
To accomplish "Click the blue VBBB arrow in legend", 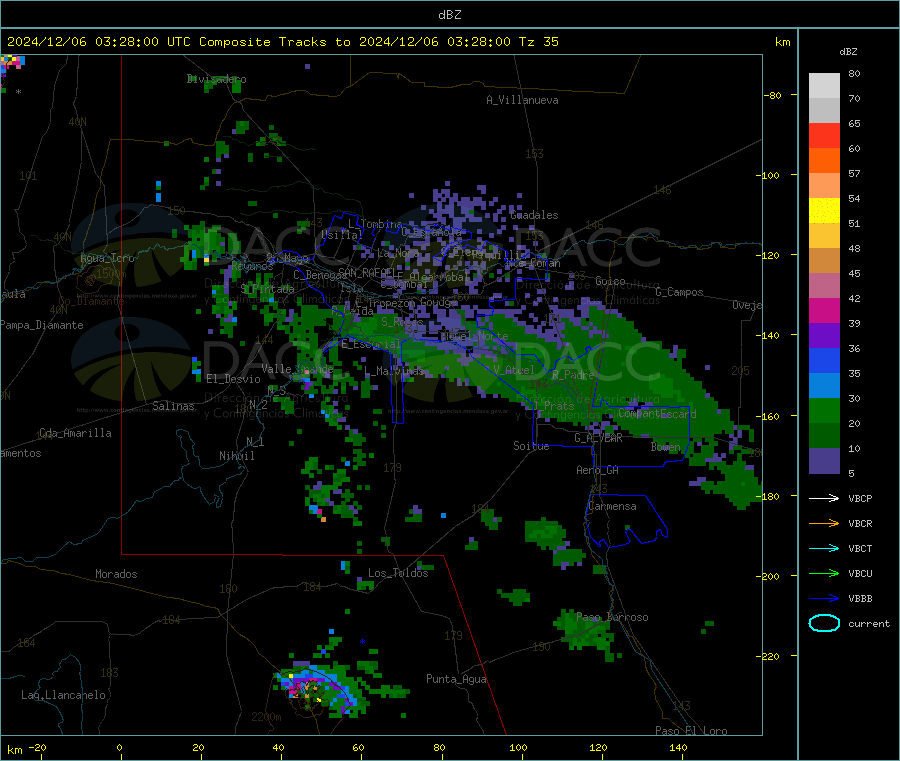I will coord(824,598).
